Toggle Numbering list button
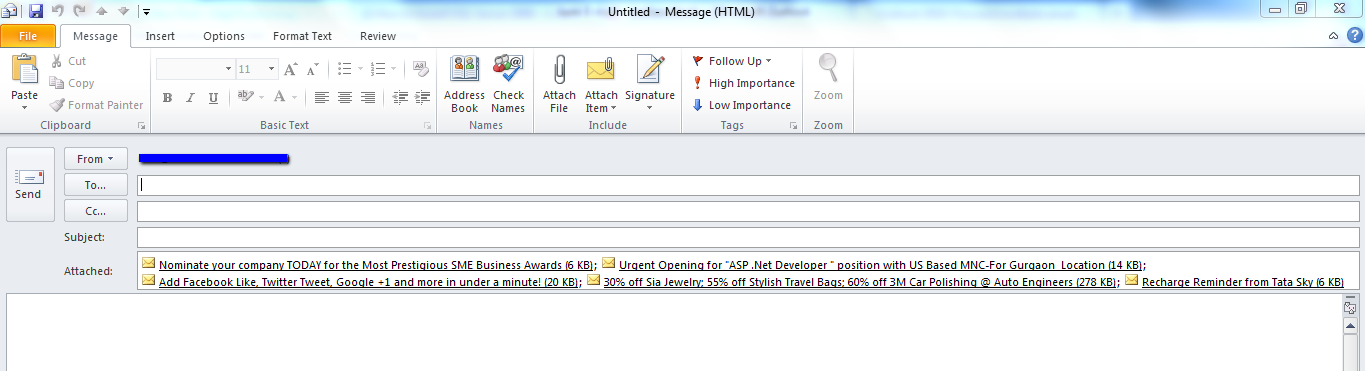Screen dimensions: 1365x371 377,69
